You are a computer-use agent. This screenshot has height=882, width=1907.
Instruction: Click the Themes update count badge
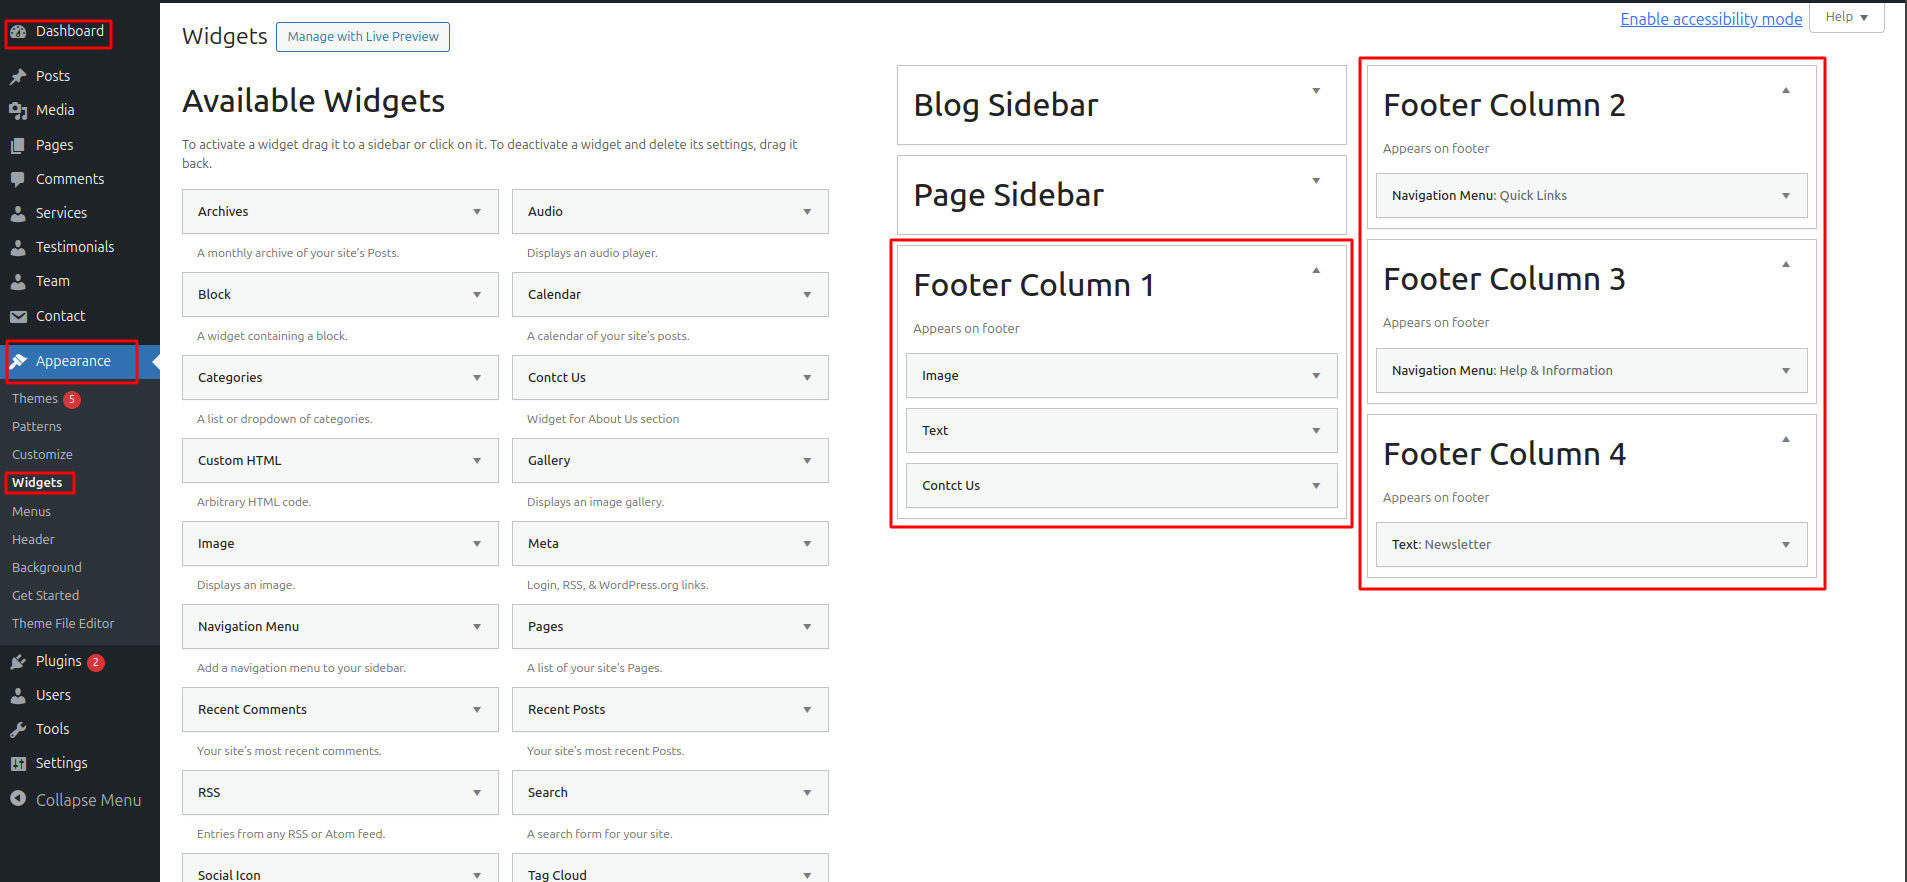[x=72, y=399]
